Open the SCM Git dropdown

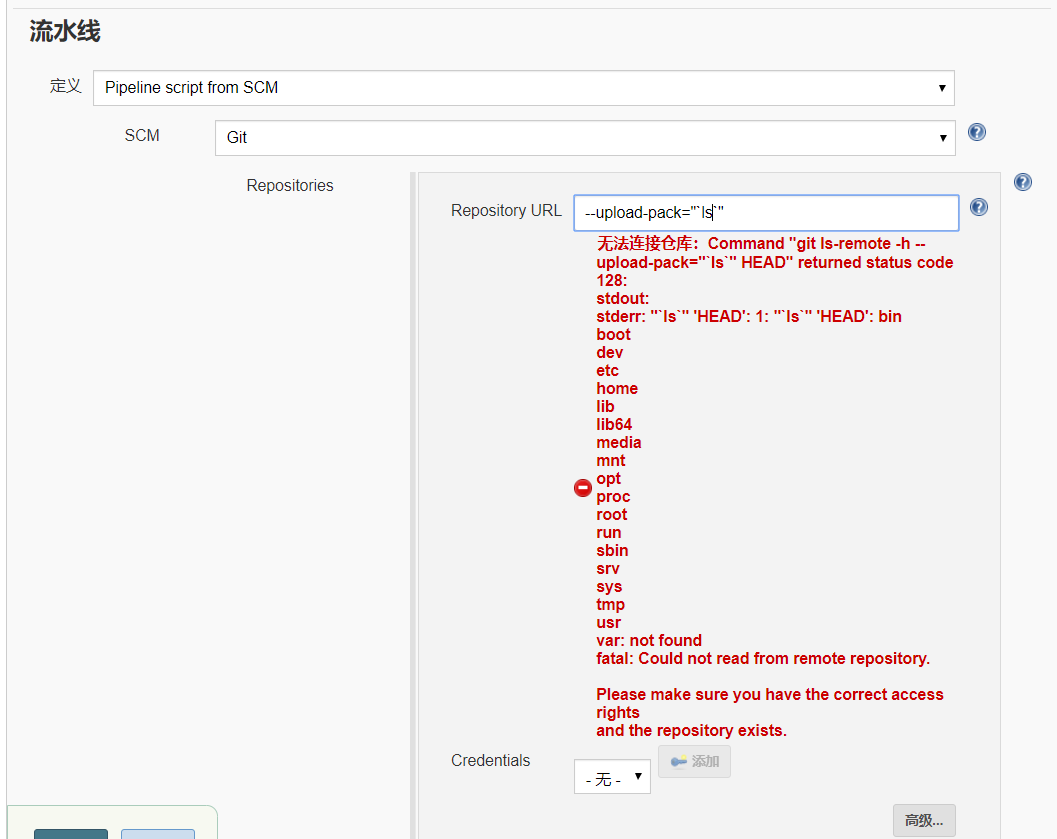click(x=585, y=138)
